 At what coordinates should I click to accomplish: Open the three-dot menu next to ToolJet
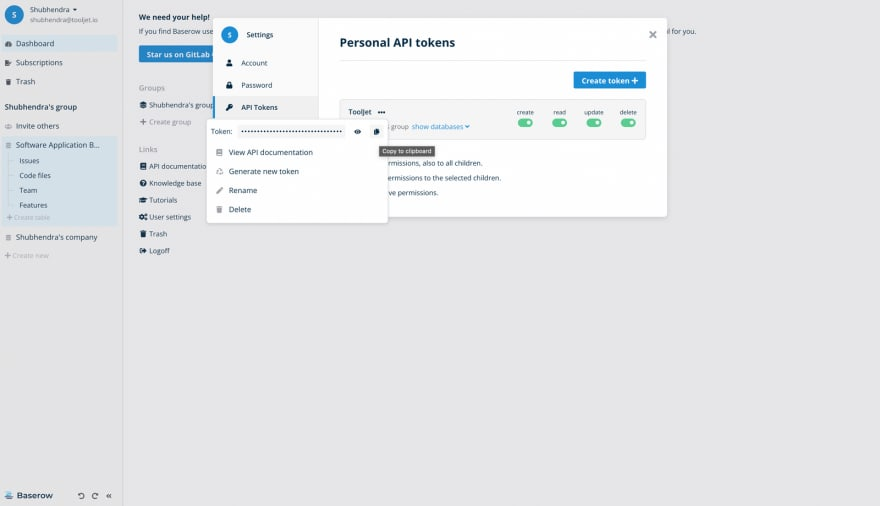pos(382,112)
